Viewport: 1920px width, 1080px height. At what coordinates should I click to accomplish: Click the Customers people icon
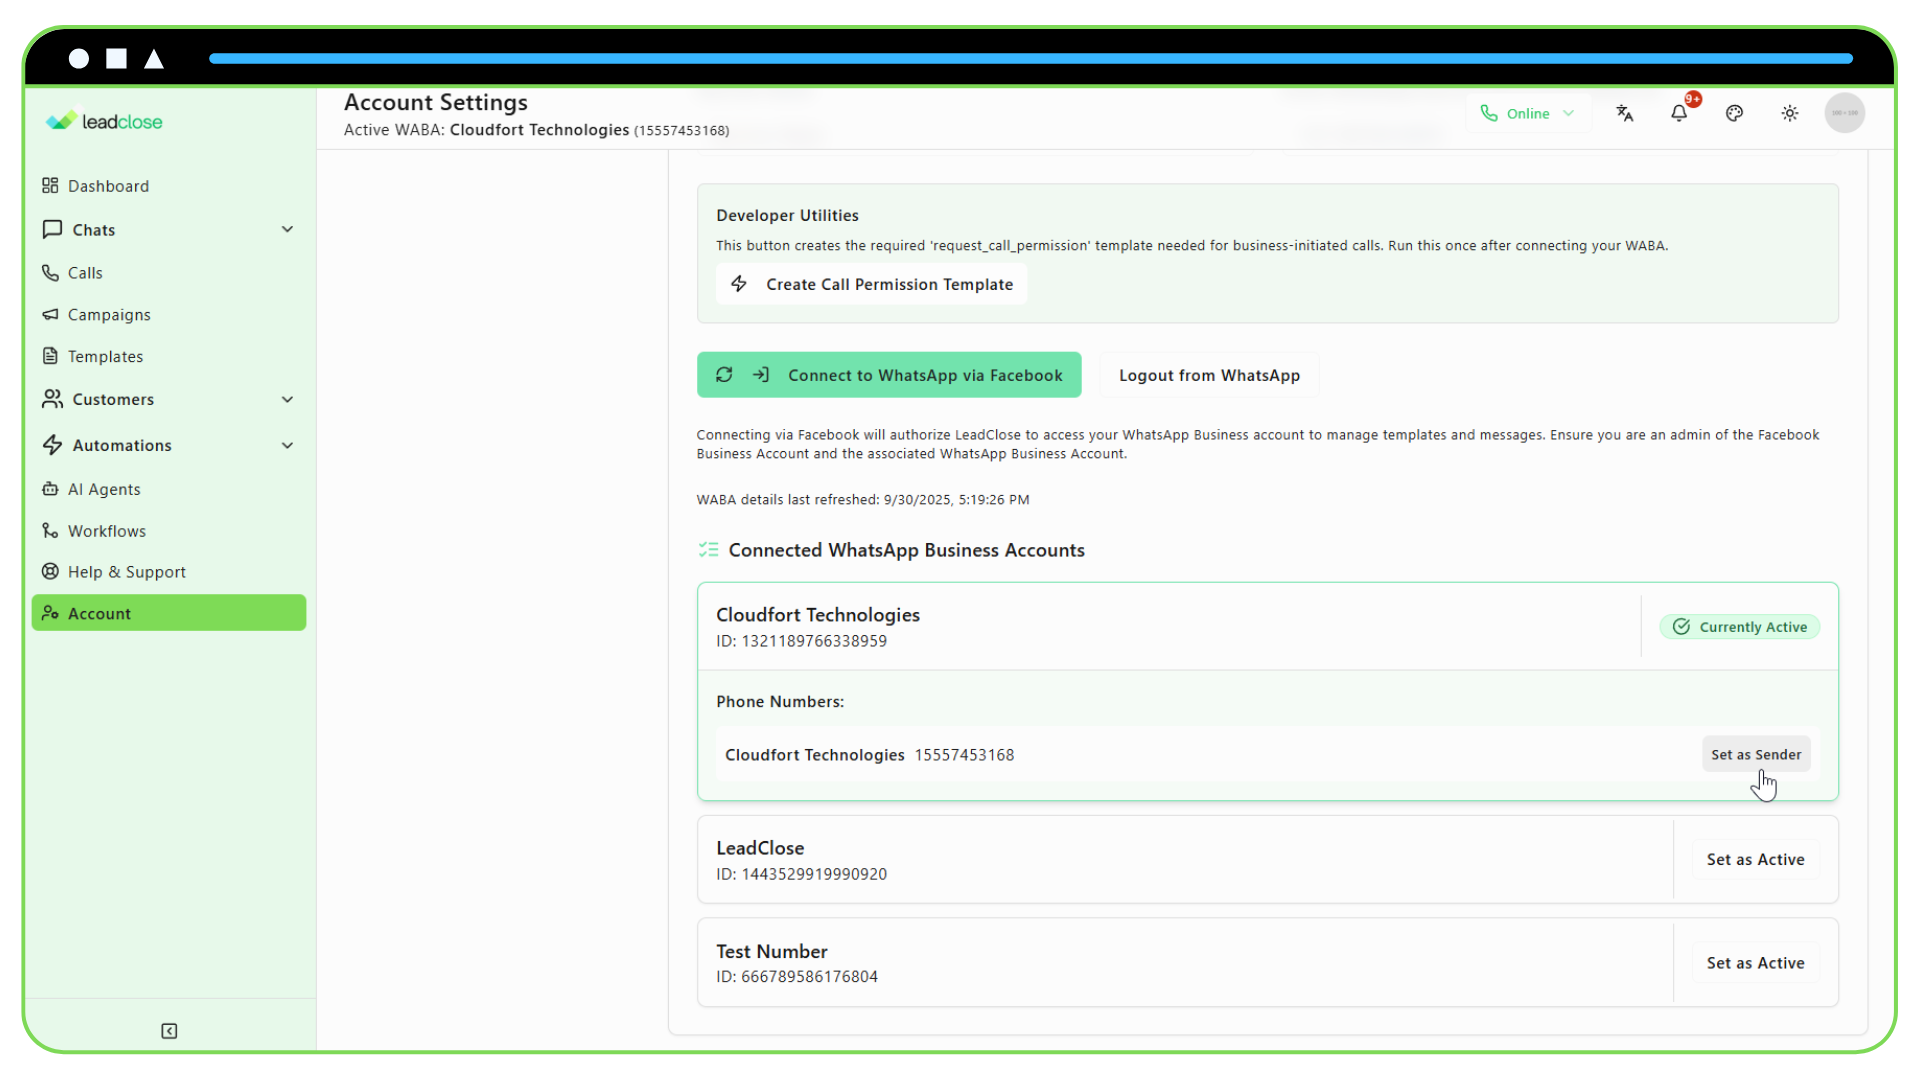tap(52, 399)
